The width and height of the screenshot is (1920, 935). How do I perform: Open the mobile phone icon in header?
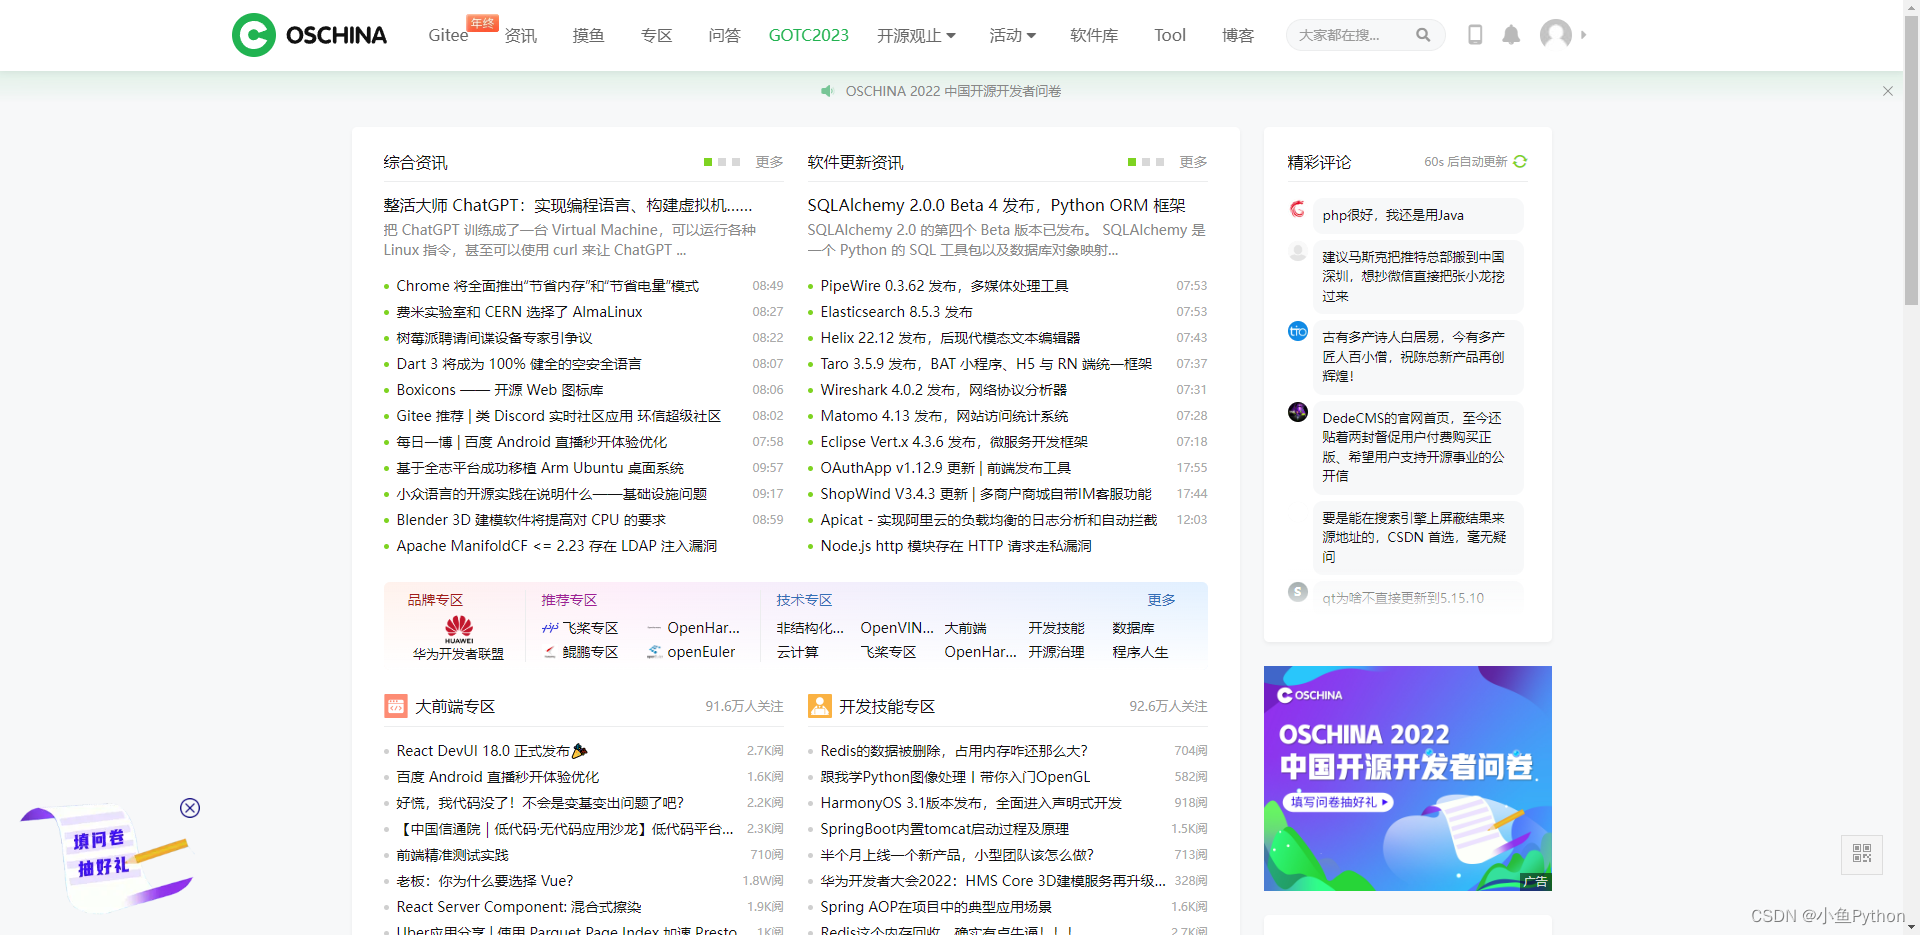[1475, 35]
